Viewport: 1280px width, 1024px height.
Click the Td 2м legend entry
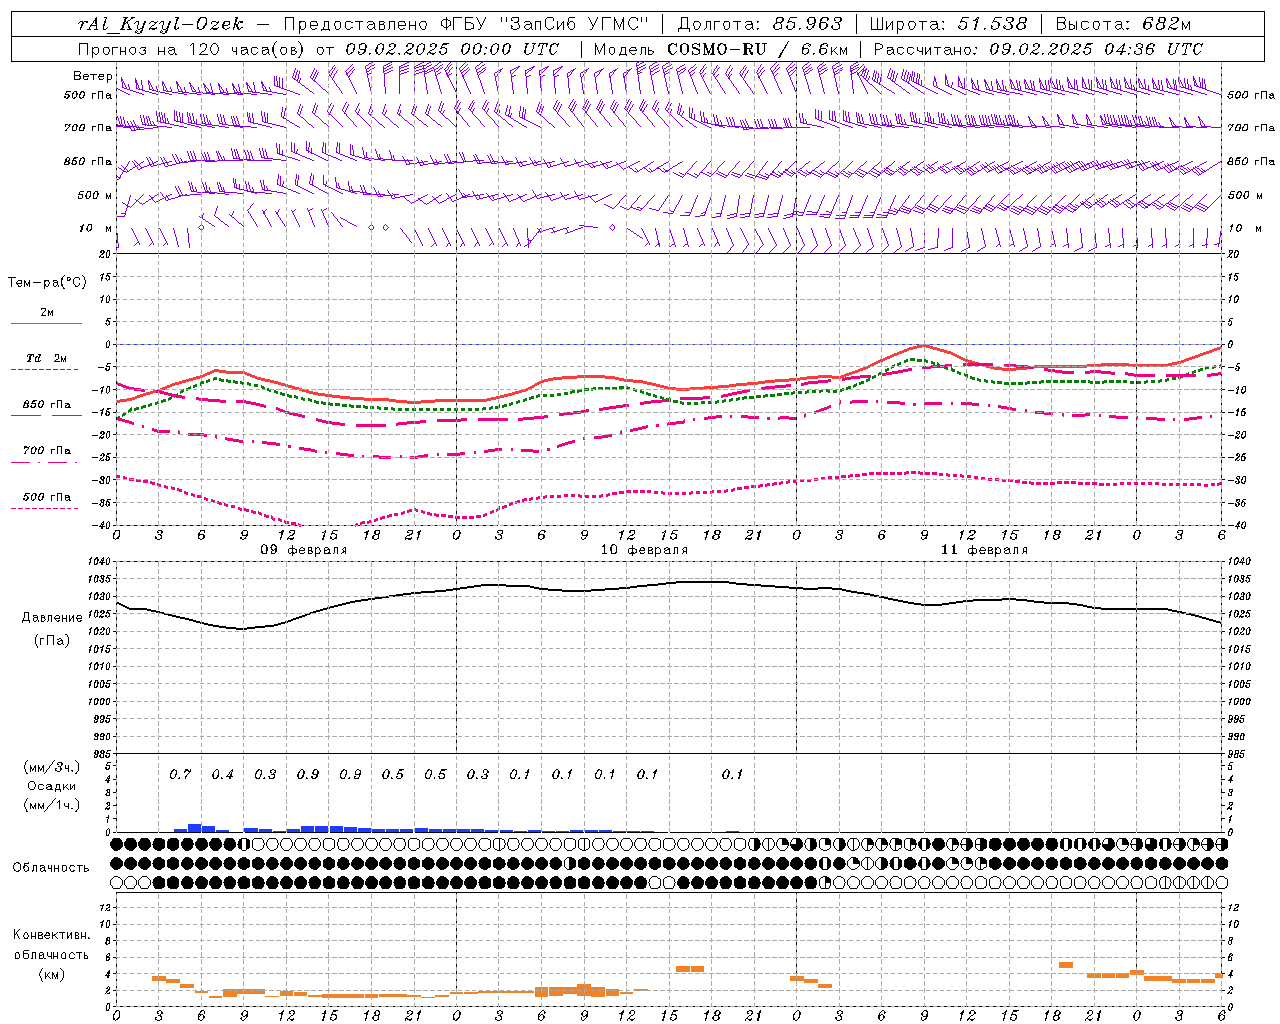point(46,358)
